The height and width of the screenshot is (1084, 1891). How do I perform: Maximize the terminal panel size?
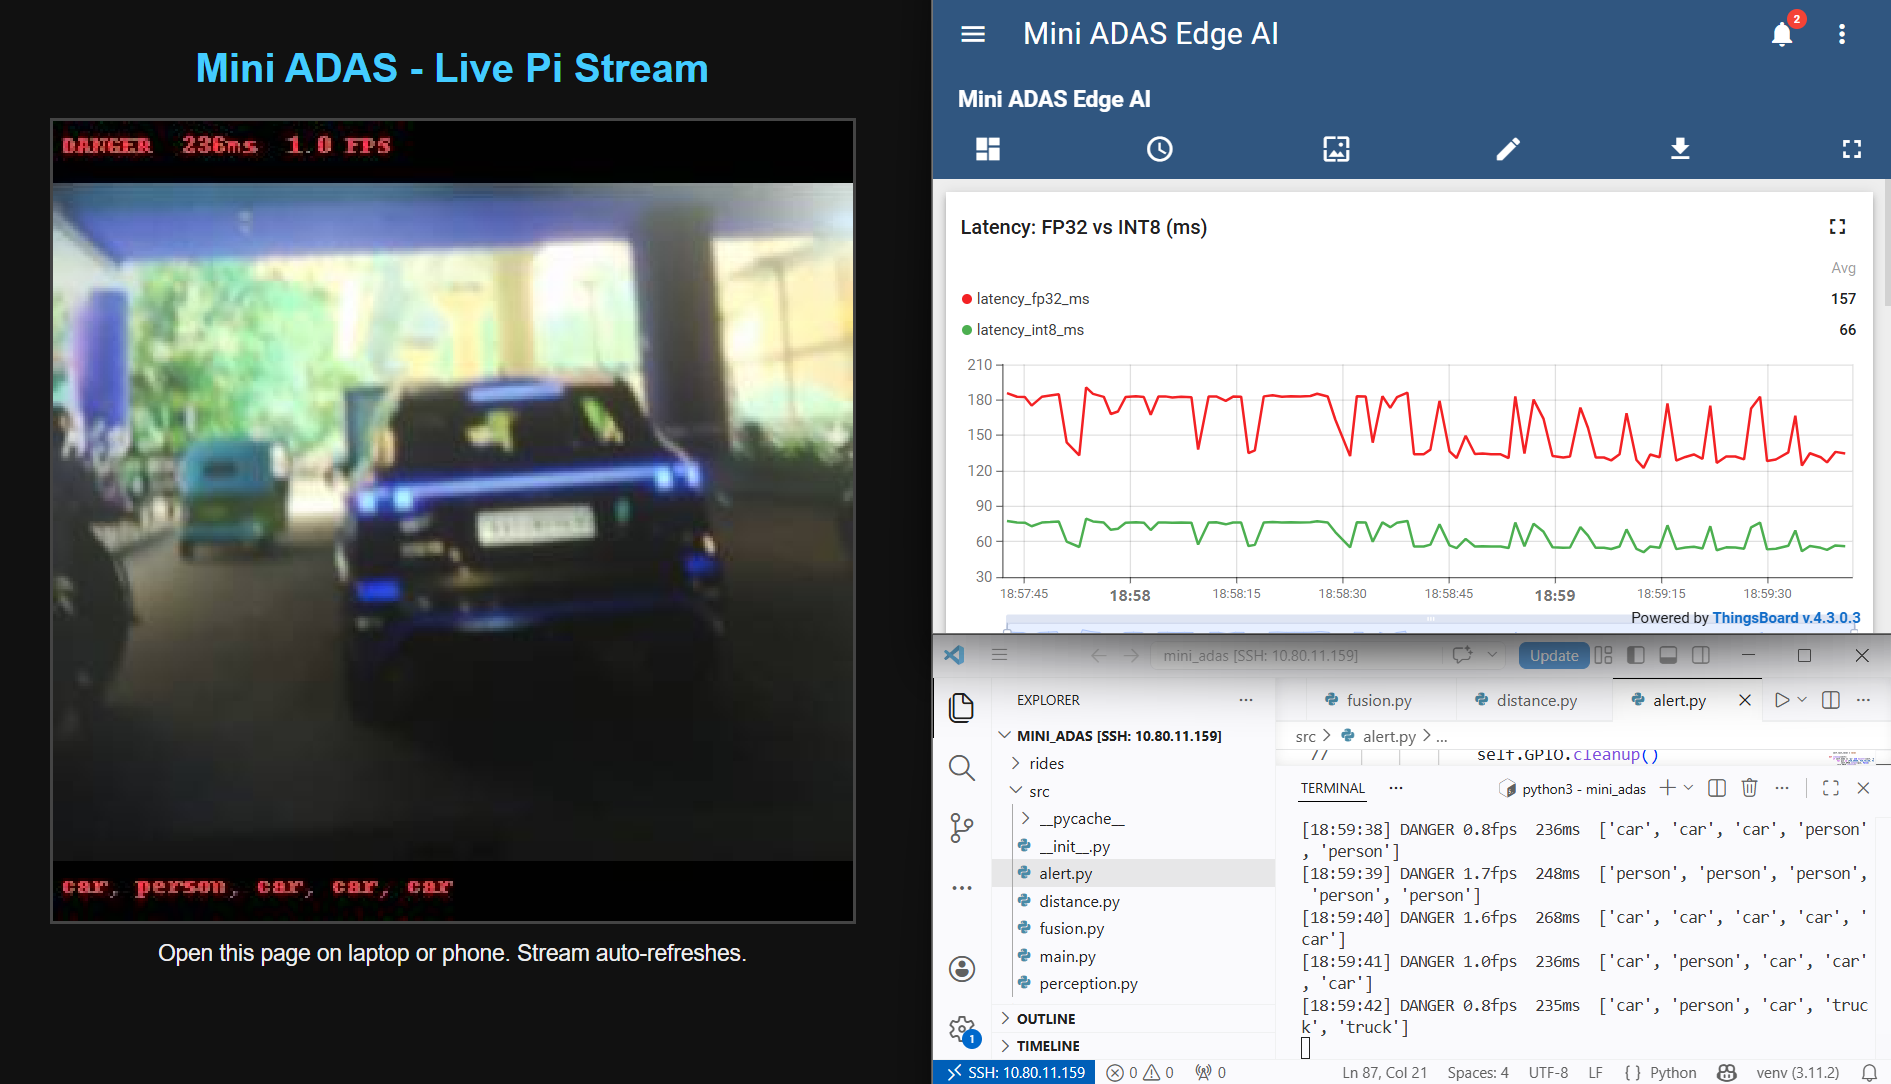tap(1831, 788)
